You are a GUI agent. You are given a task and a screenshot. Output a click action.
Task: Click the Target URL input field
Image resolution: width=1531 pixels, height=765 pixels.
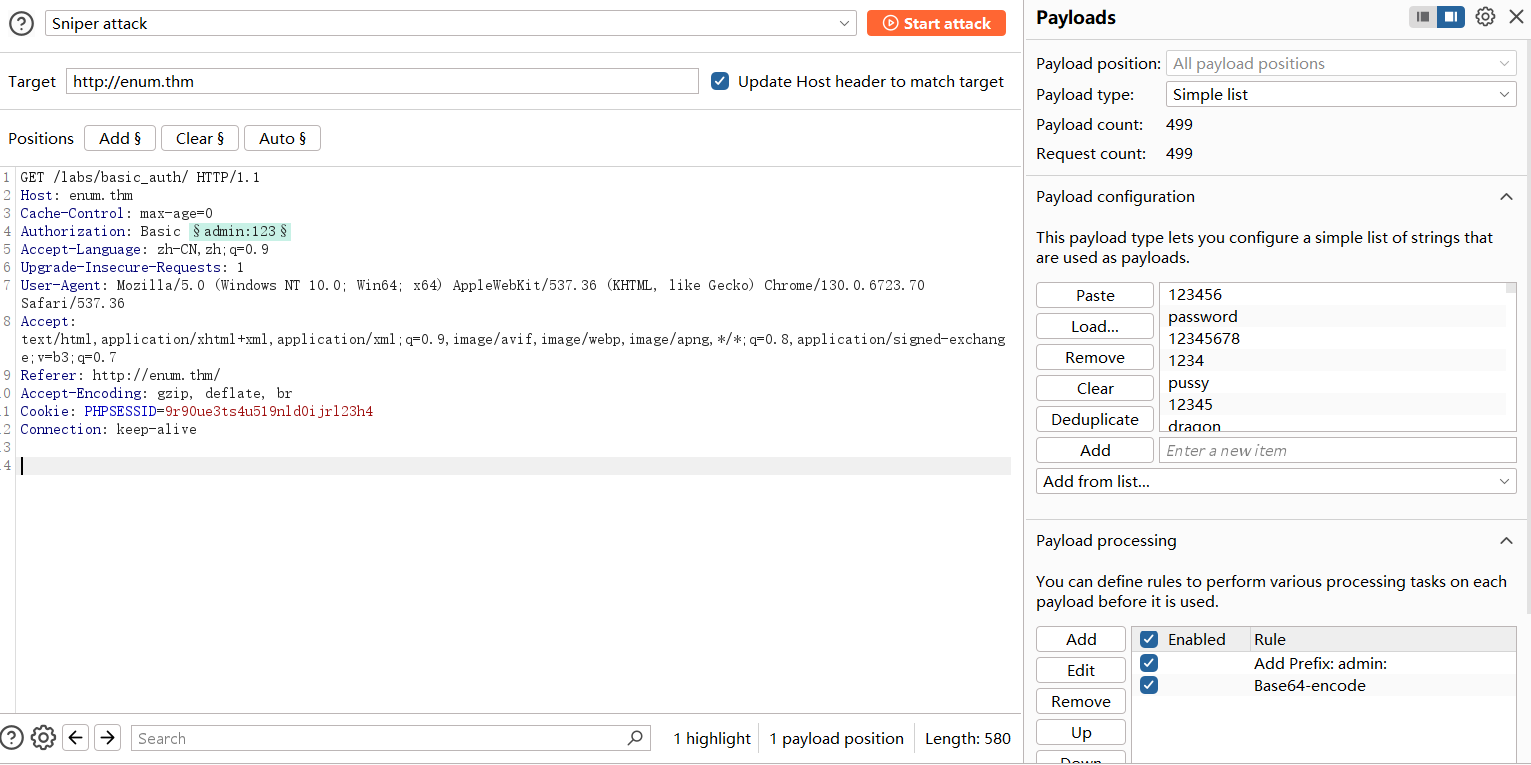[x=382, y=81]
